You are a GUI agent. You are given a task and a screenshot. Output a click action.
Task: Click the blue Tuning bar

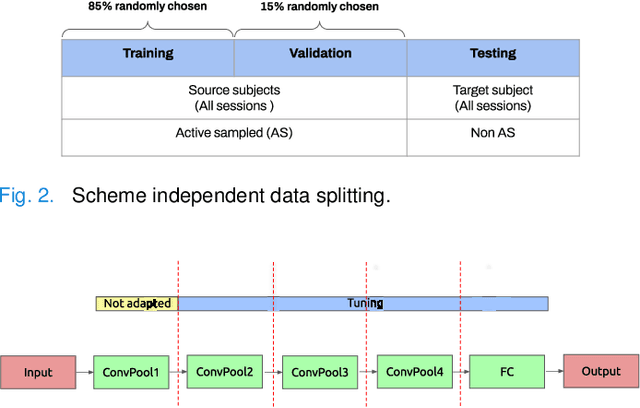click(x=364, y=303)
